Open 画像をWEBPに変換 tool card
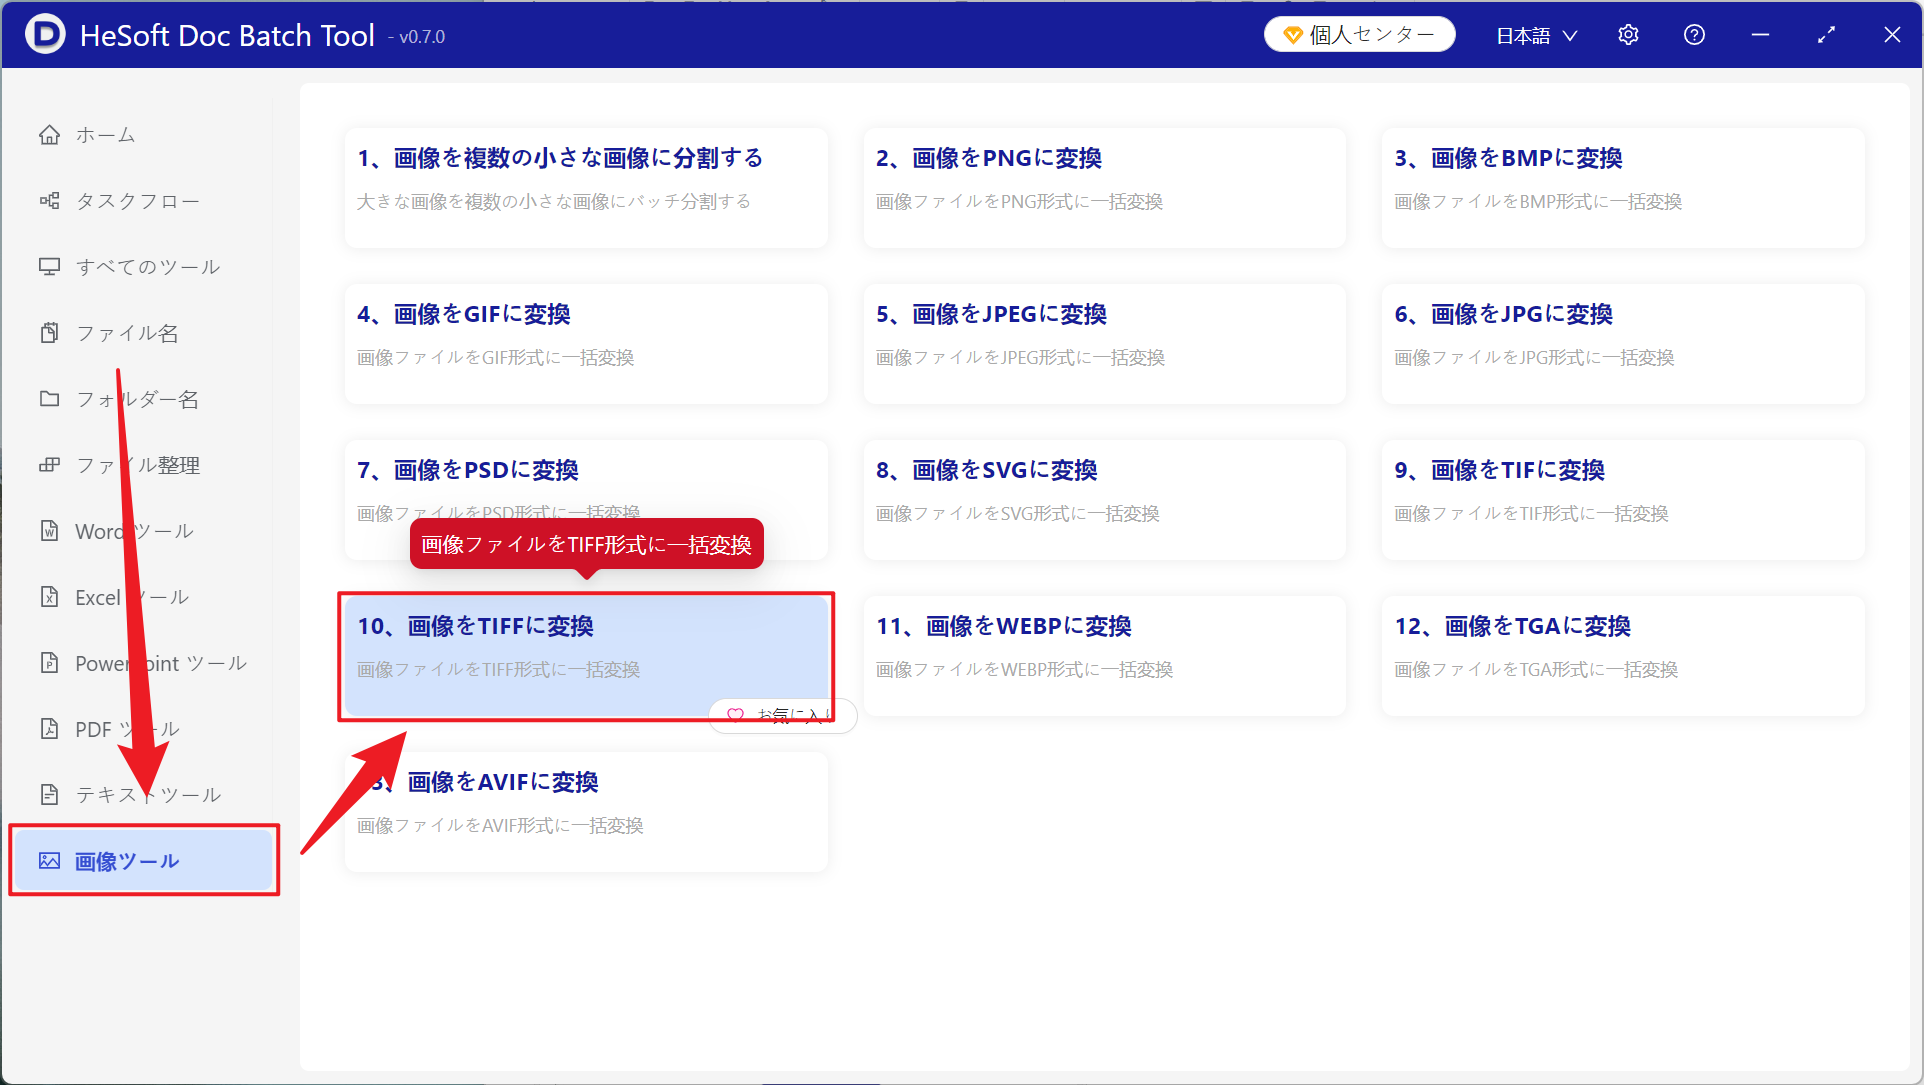Screen dimensions: 1924x1085 [x=1104, y=655]
